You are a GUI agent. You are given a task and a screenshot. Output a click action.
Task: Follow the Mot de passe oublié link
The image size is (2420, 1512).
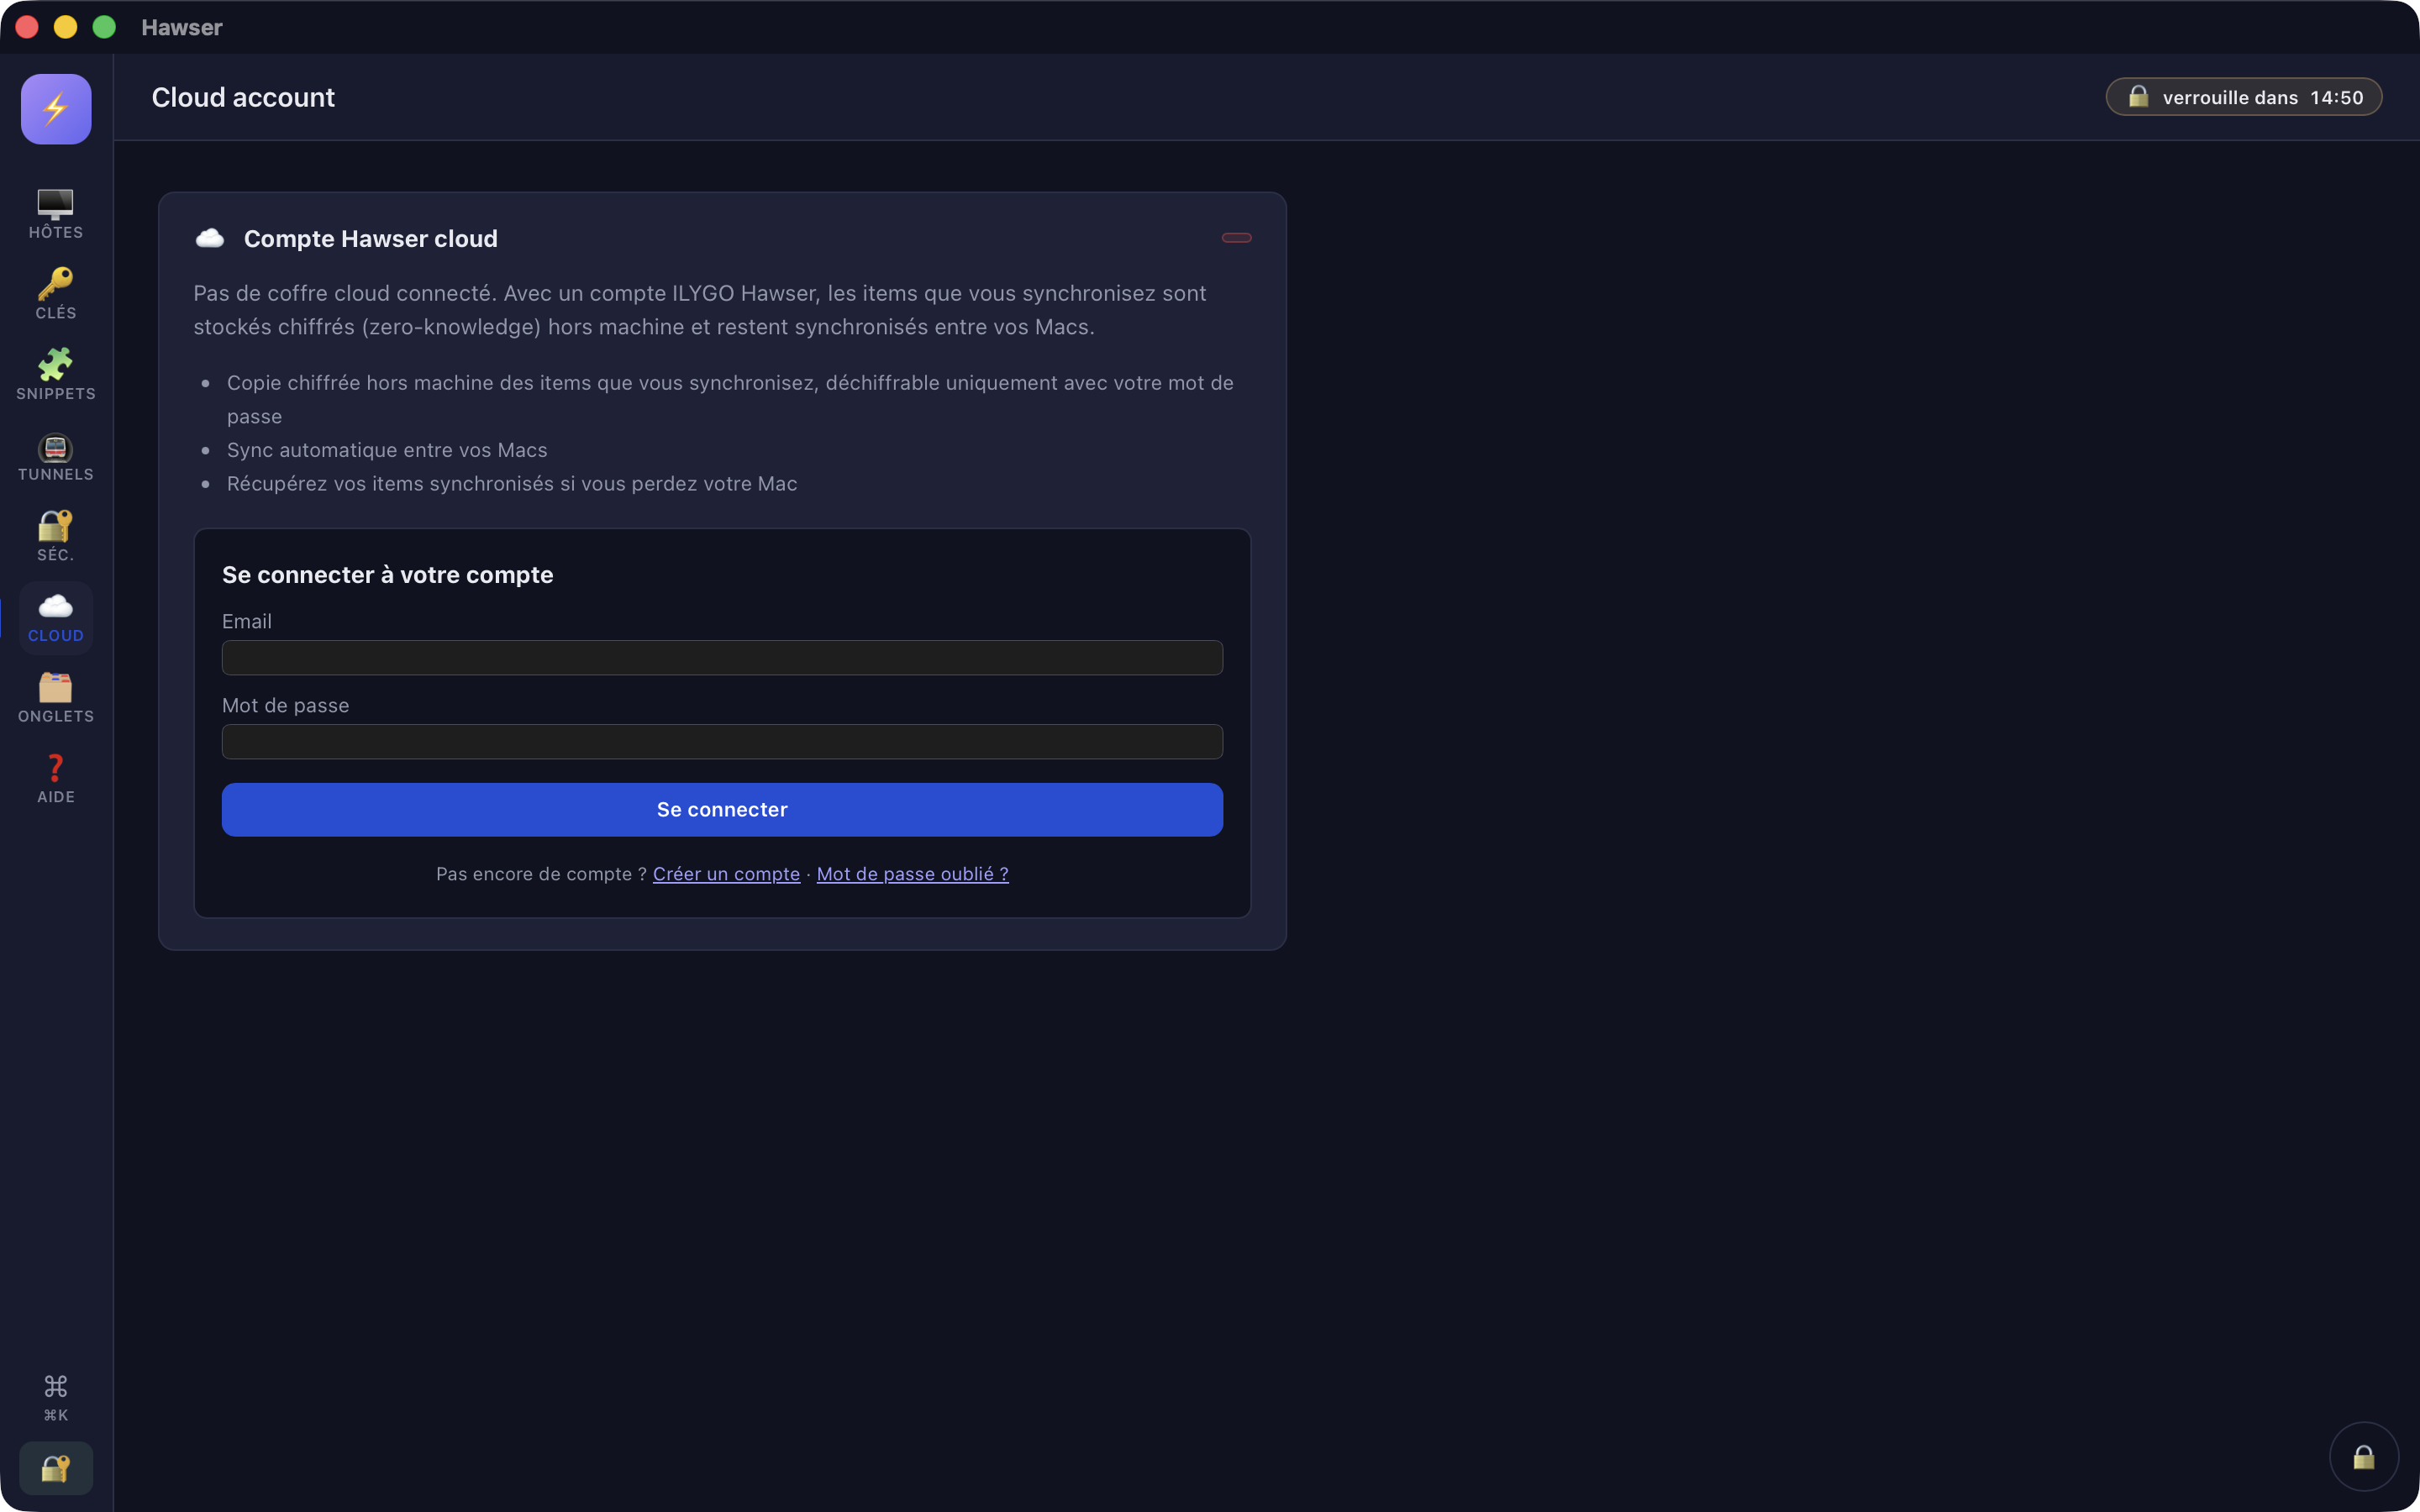(x=912, y=874)
